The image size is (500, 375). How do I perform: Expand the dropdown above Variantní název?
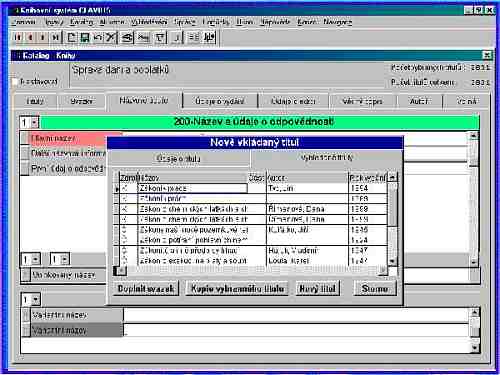[36, 300]
